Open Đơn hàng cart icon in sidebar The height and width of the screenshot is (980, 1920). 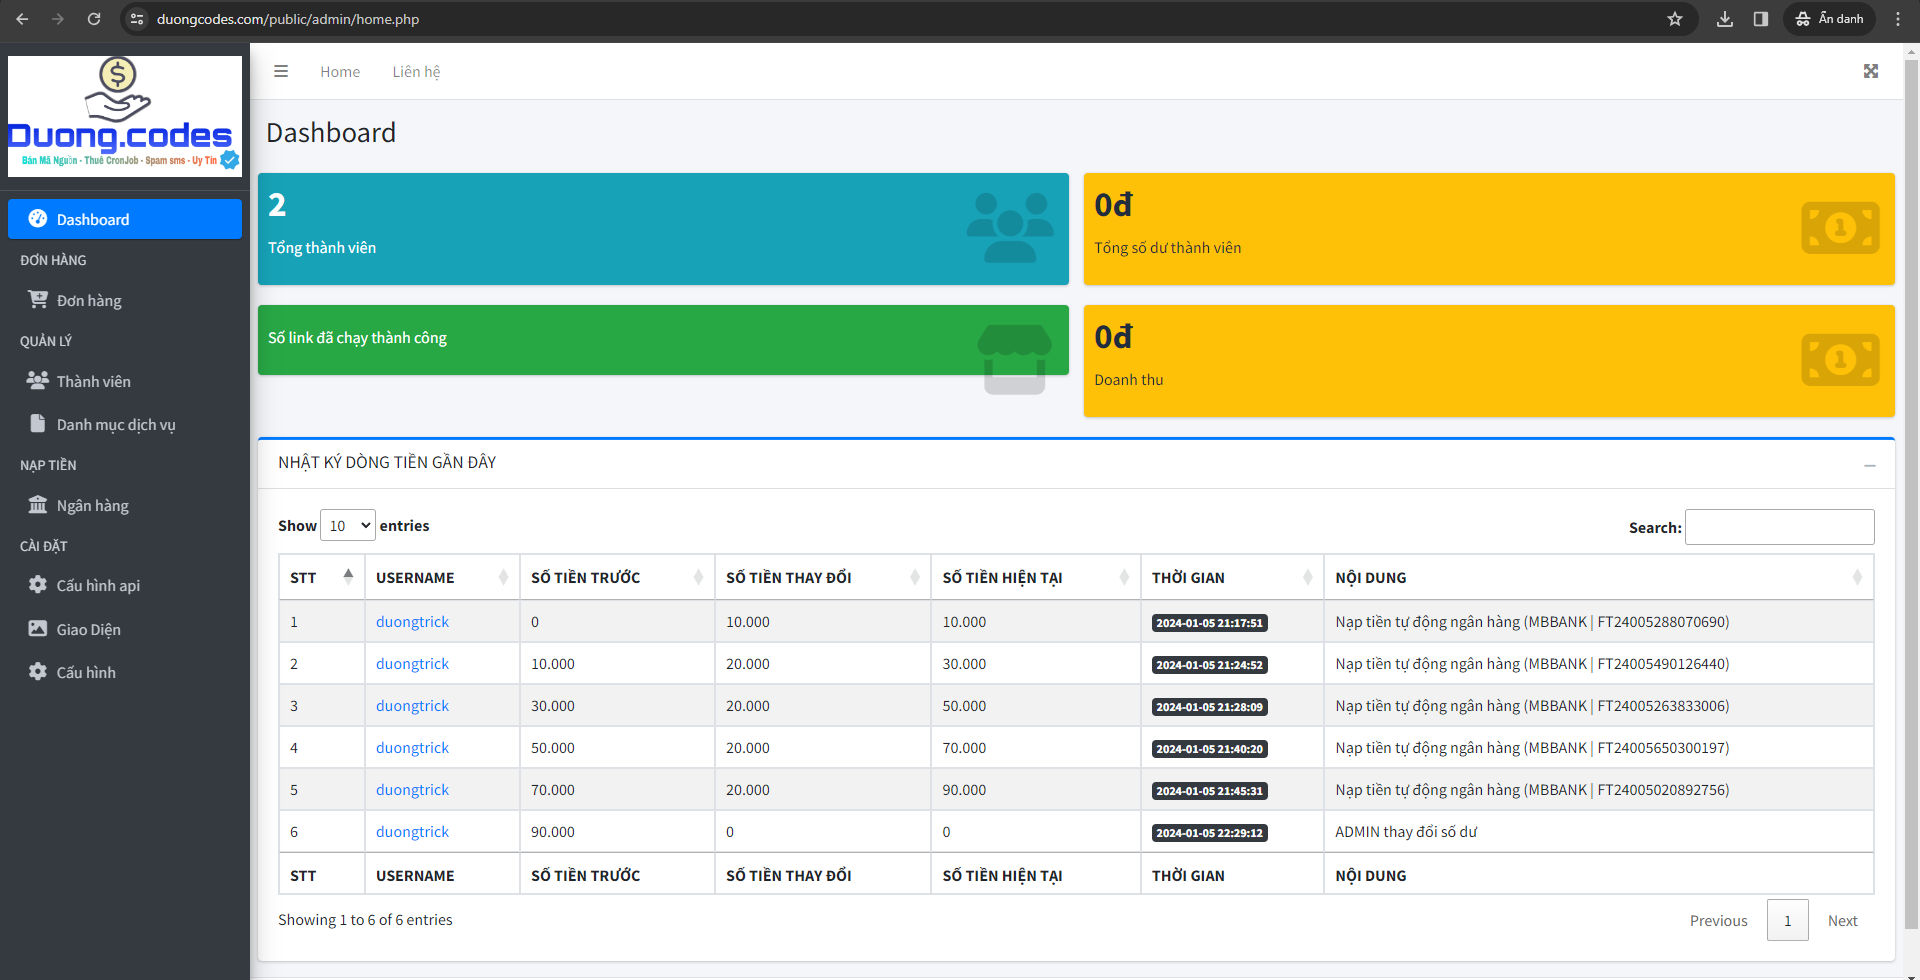point(38,300)
